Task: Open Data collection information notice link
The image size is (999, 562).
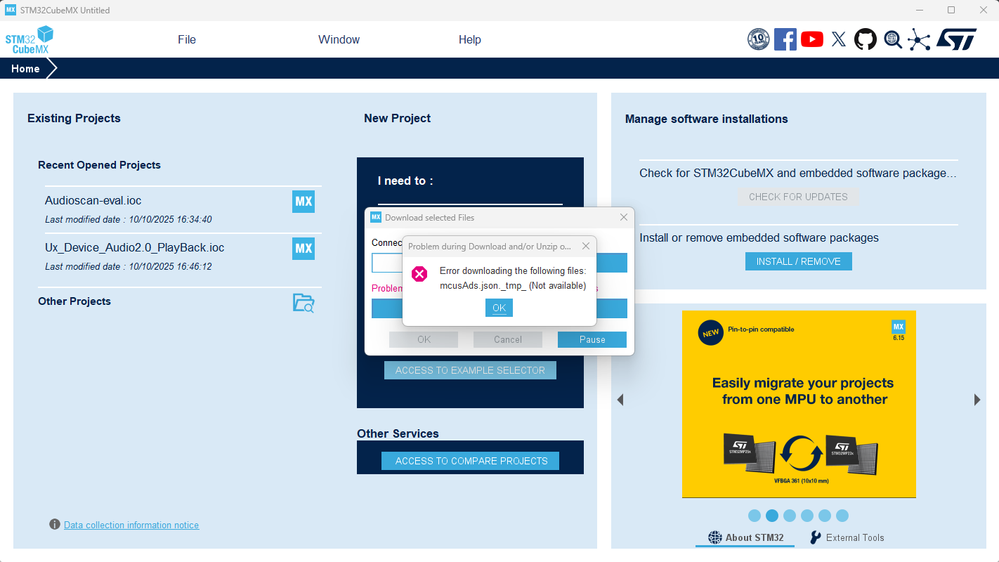Action: tap(131, 525)
